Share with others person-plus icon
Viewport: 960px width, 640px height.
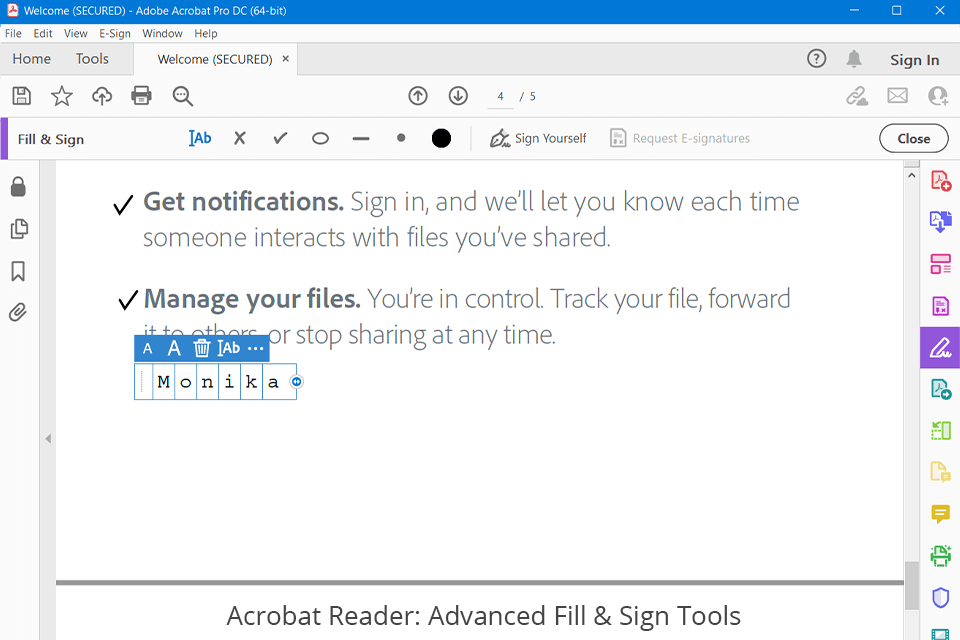point(938,96)
